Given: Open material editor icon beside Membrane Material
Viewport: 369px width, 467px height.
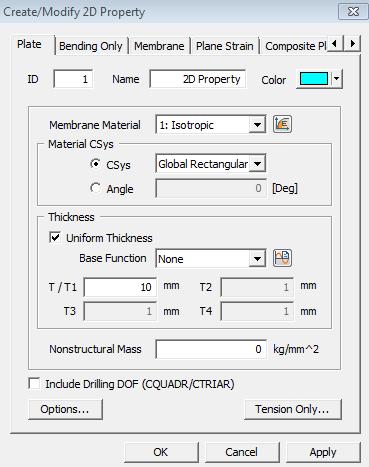Looking at the screenshot, I should pos(282,124).
